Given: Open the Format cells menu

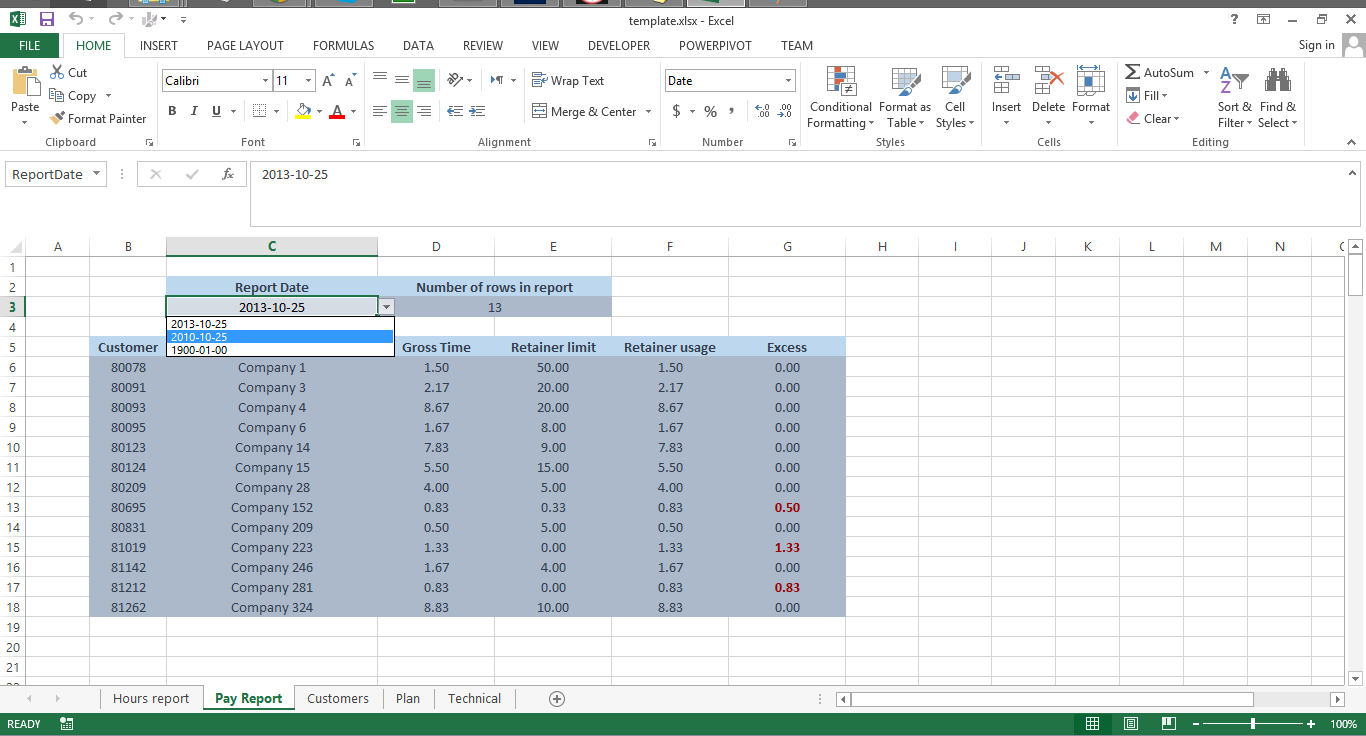Looking at the screenshot, I should [1091, 97].
